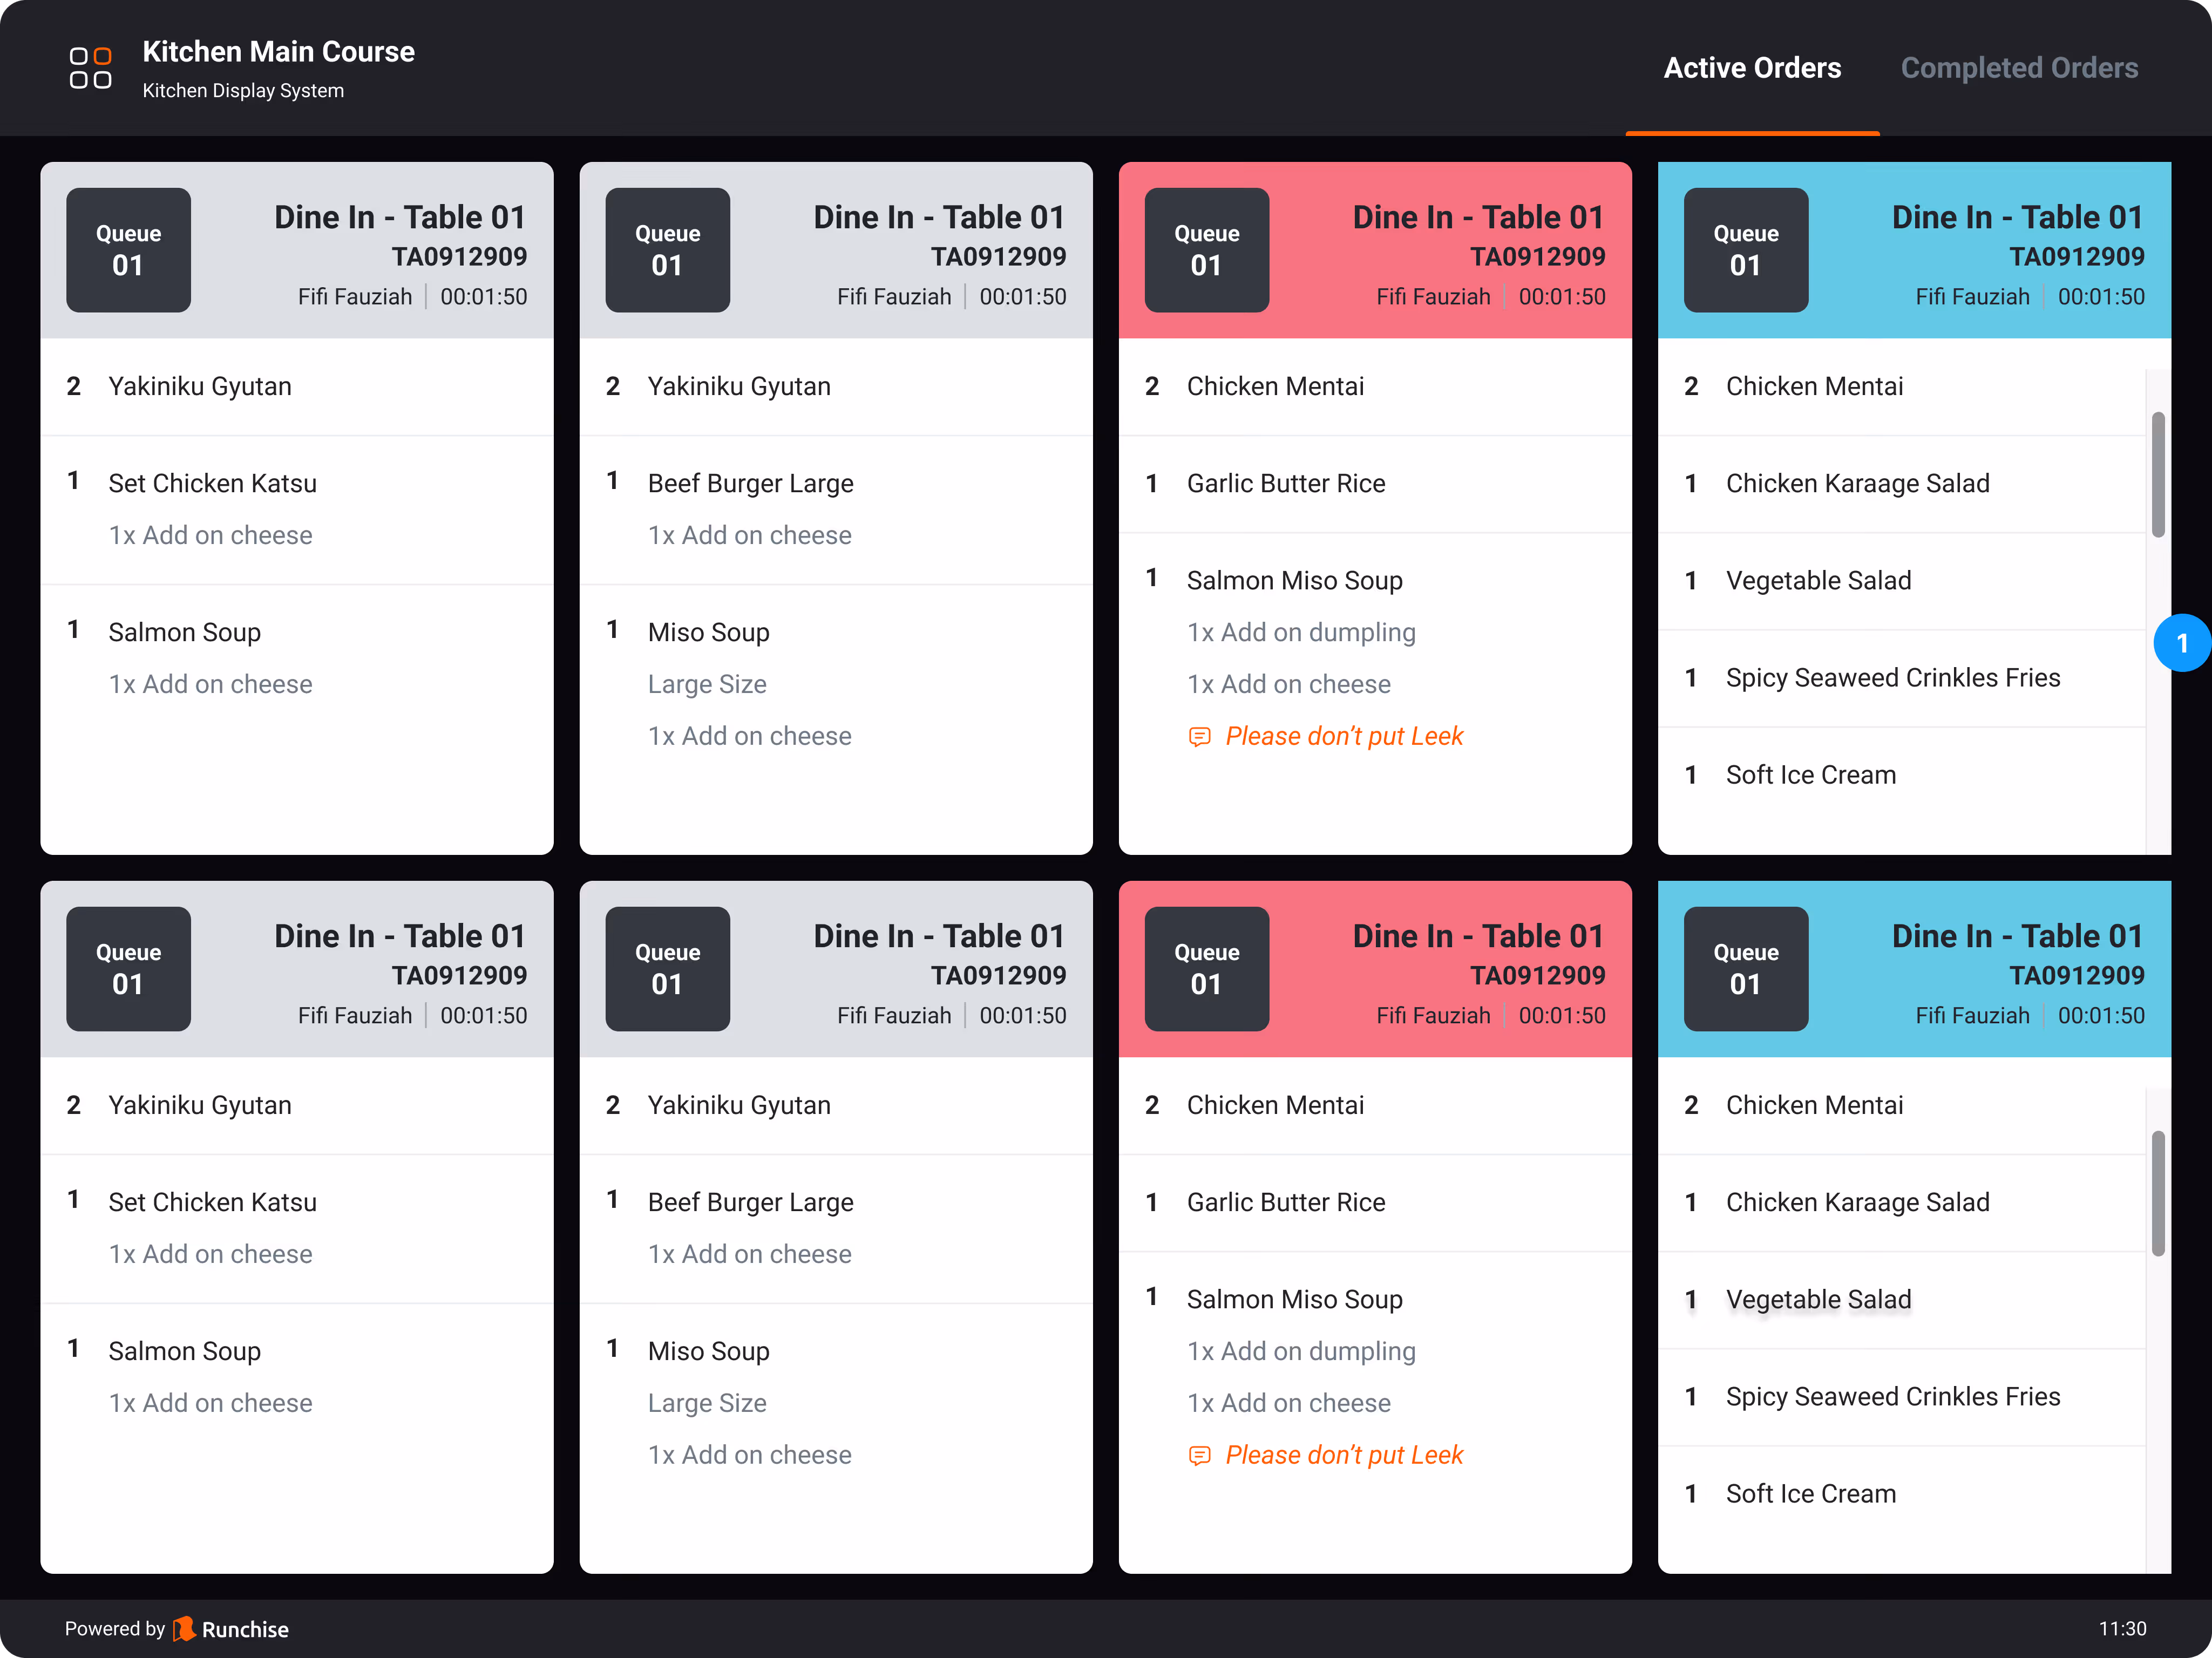Viewport: 2212px width, 1658px height.
Task: Click the Kitchen Main Course grid logo icon
Action: coord(90,68)
